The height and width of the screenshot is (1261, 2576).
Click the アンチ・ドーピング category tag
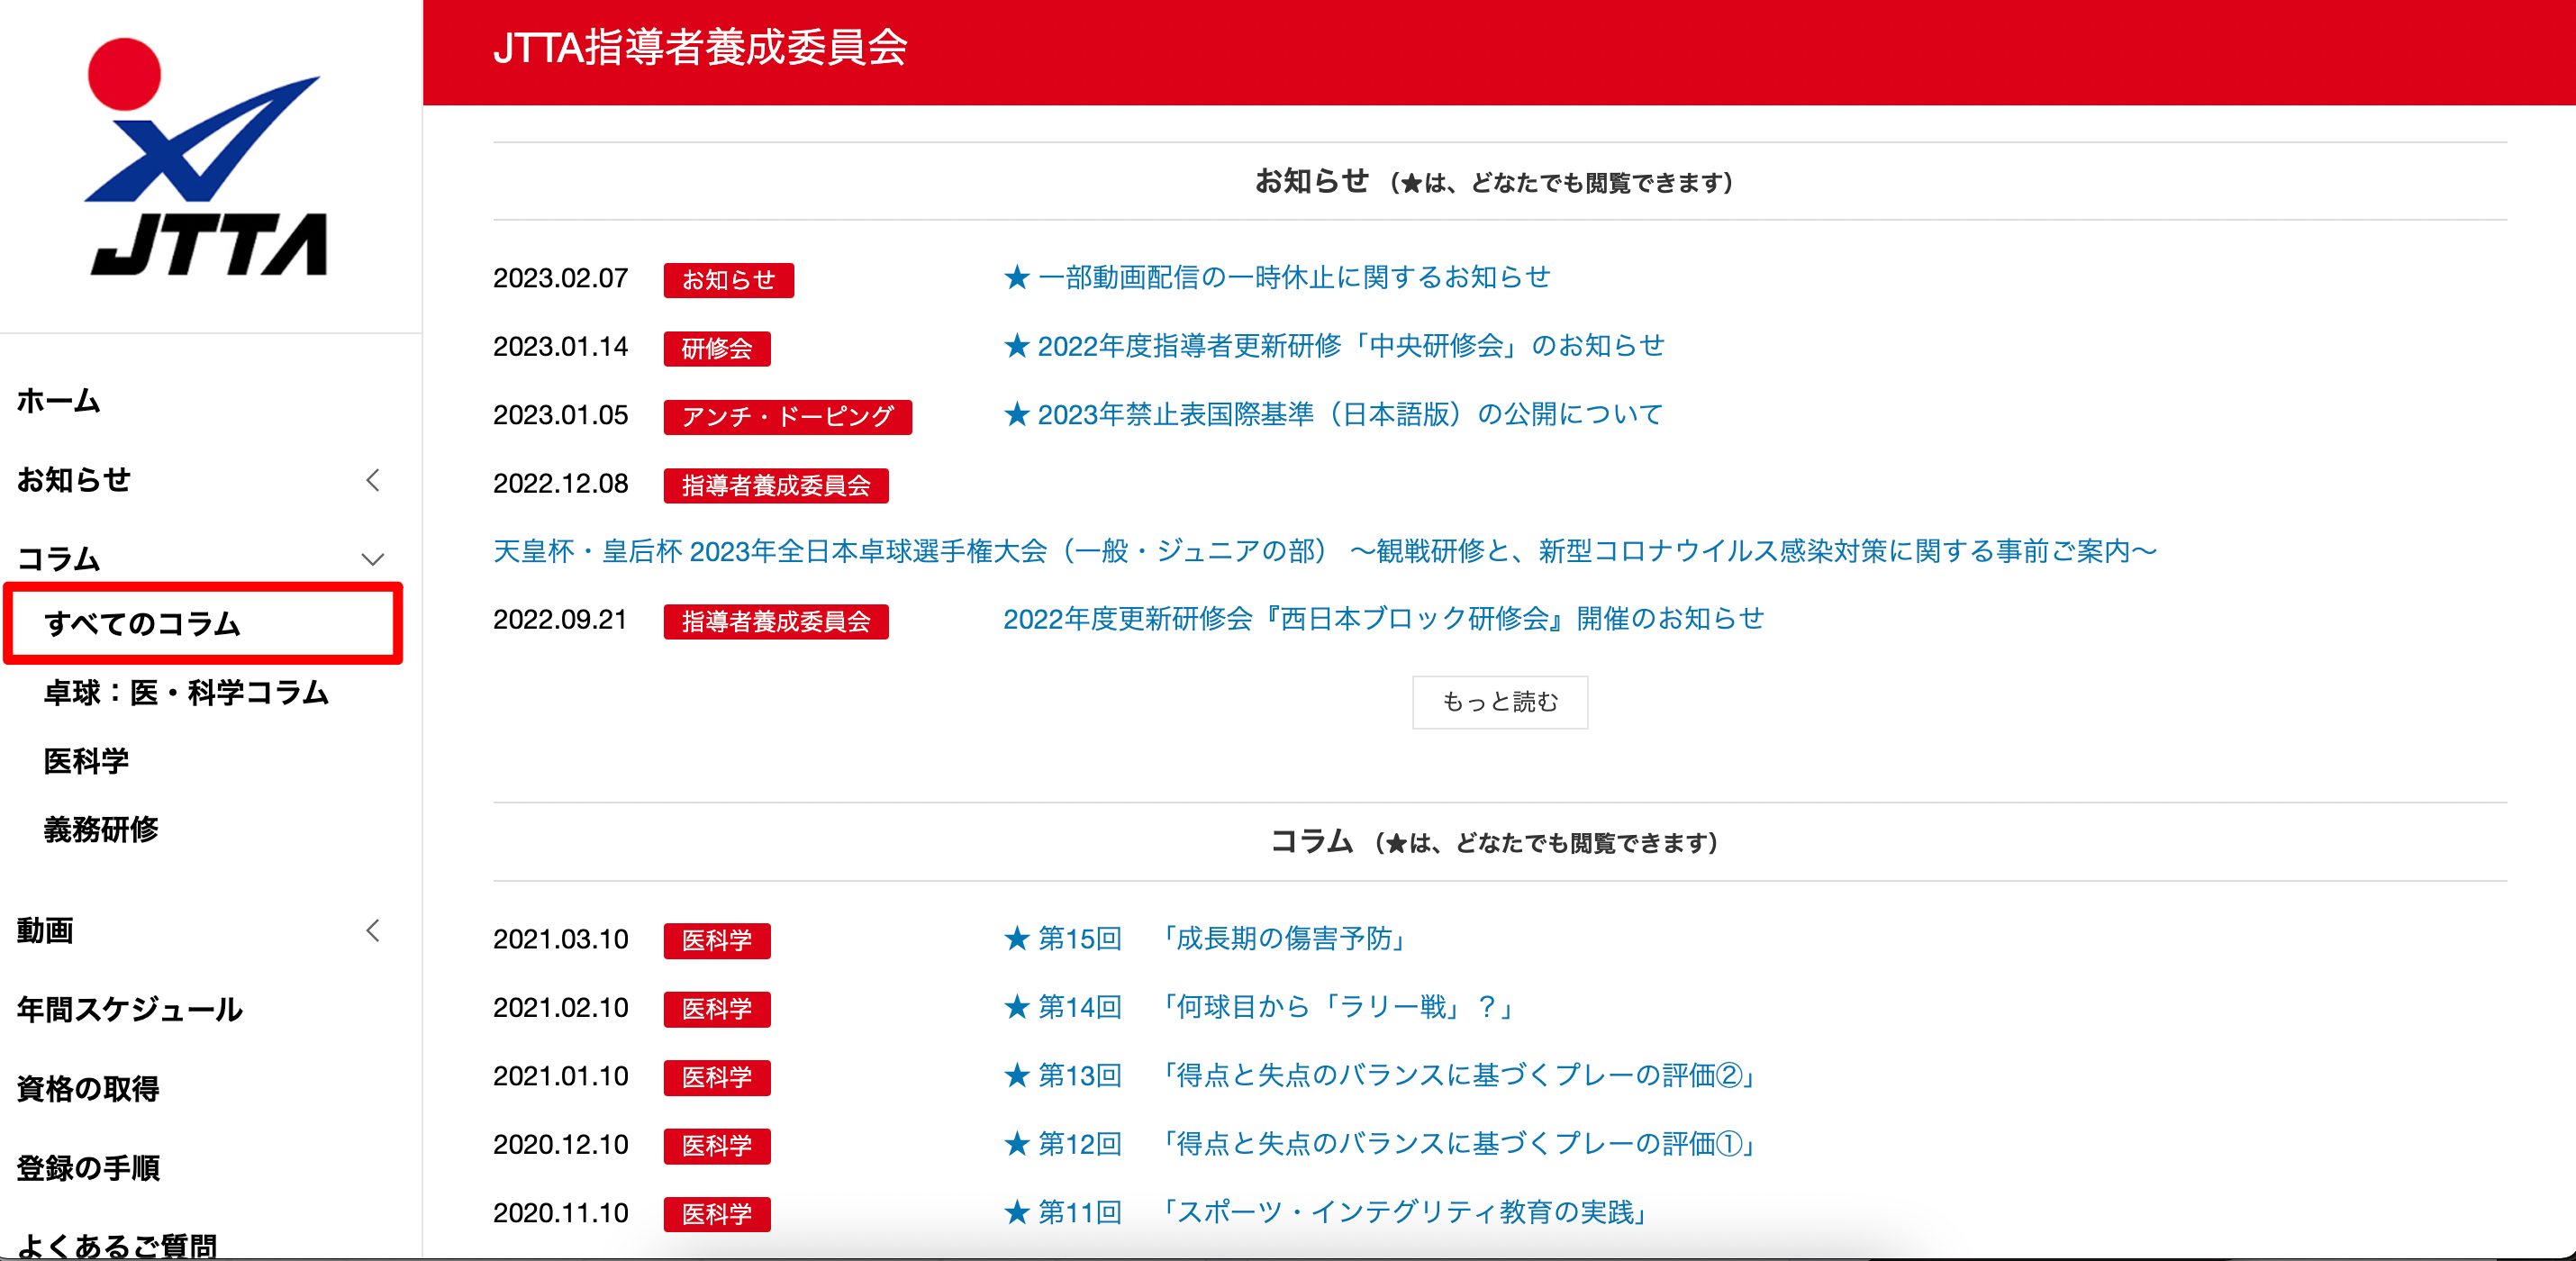[x=787, y=417]
